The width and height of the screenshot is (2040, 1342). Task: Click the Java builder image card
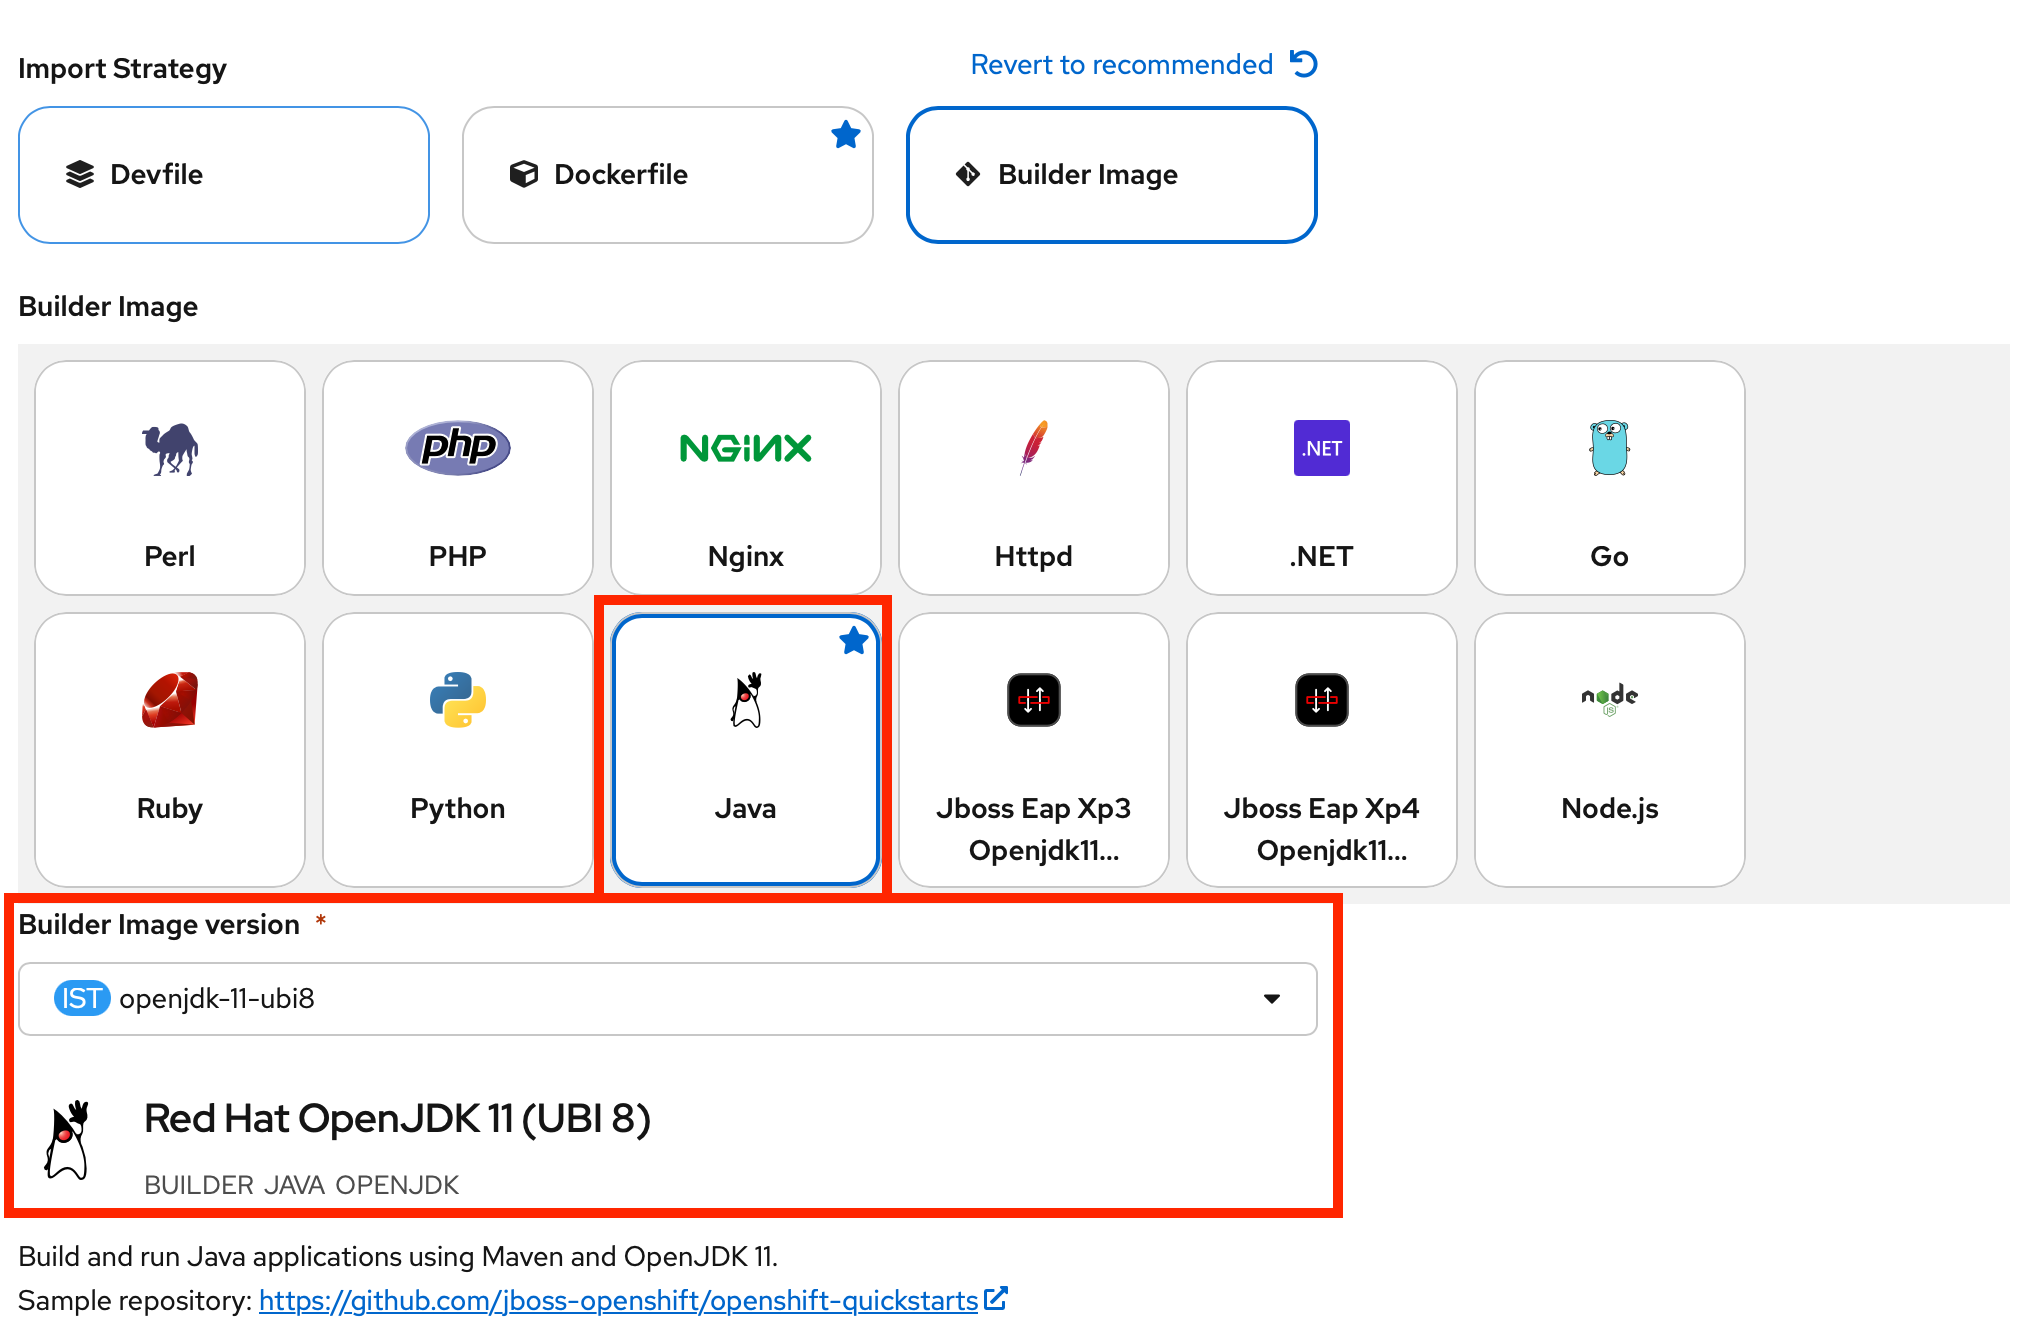(745, 750)
